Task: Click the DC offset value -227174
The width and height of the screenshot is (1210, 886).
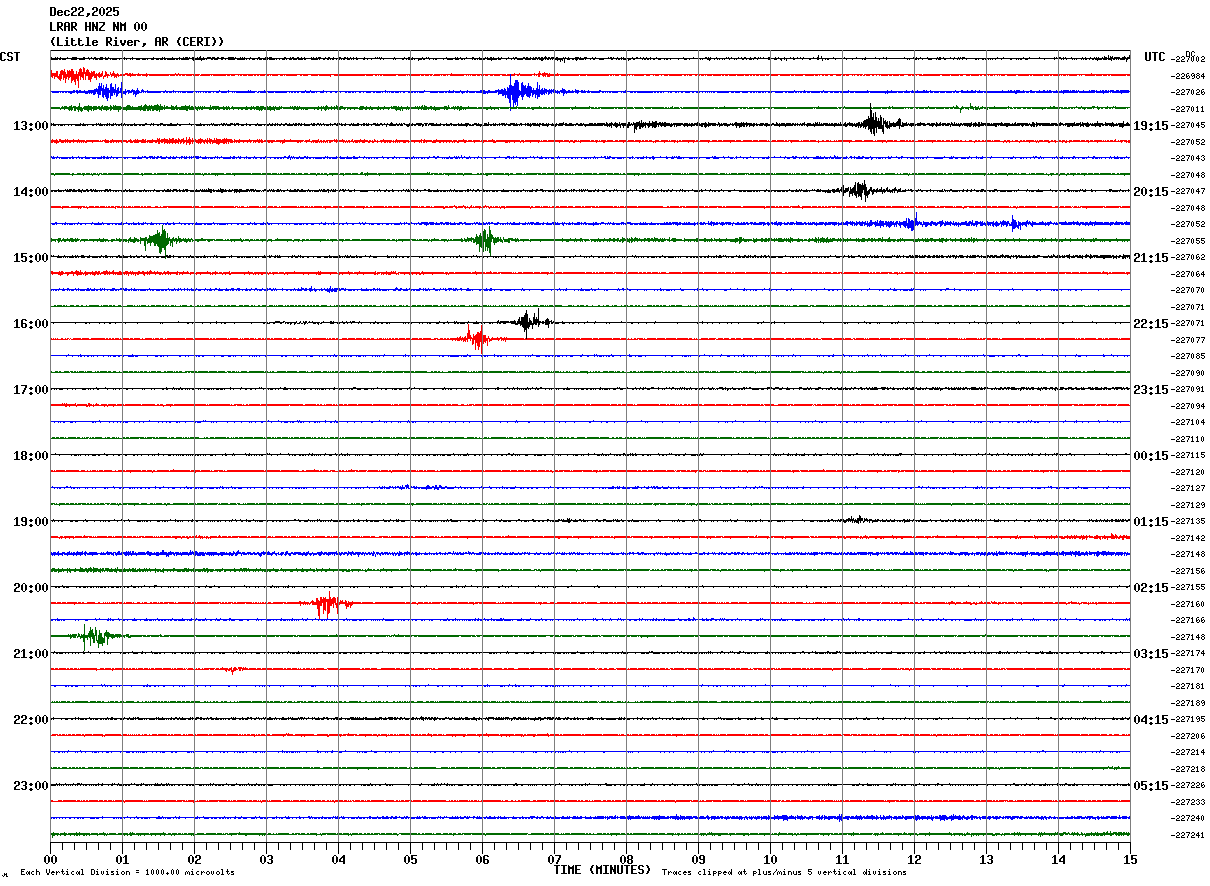Action: pyautogui.click(x=1187, y=654)
